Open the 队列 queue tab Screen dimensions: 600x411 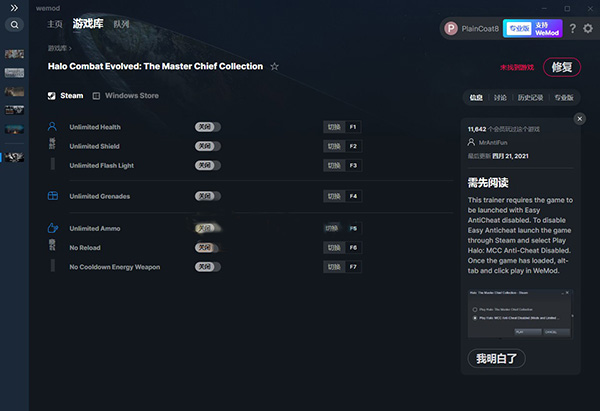121,24
